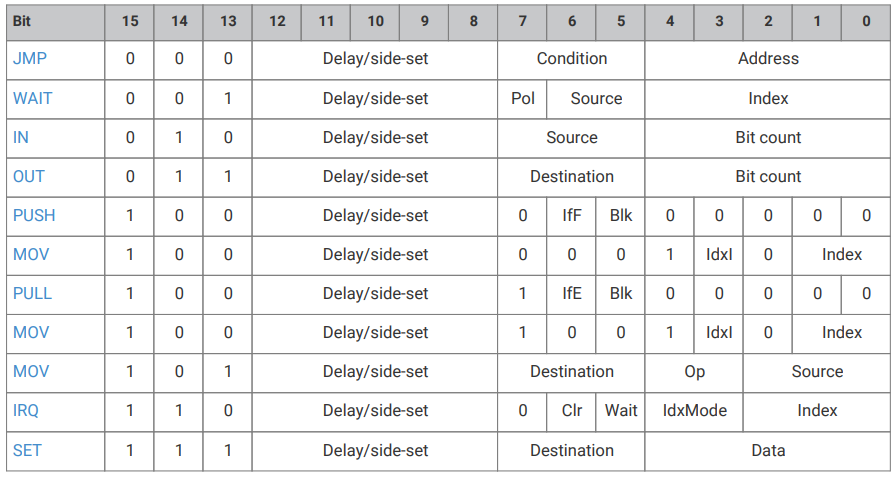The image size is (894, 478).
Task: Follow the OUT instruction link
Action: point(29,176)
